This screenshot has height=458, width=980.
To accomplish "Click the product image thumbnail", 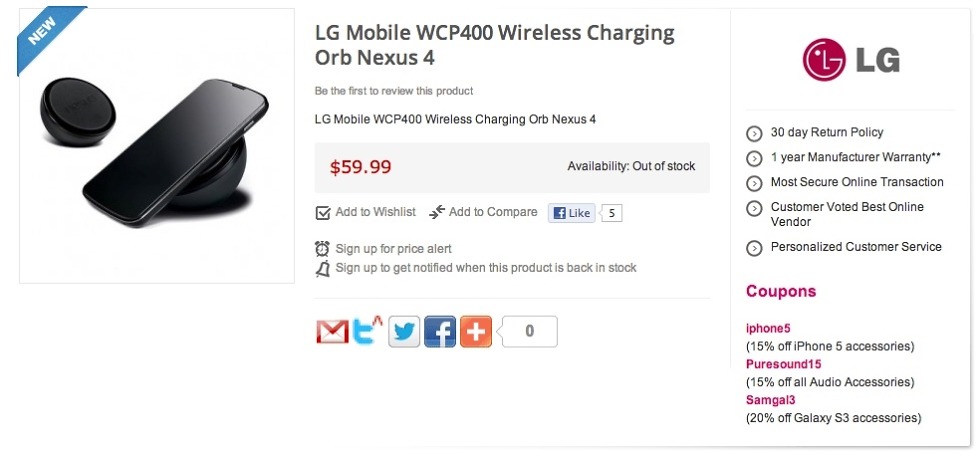I will [156, 146].
